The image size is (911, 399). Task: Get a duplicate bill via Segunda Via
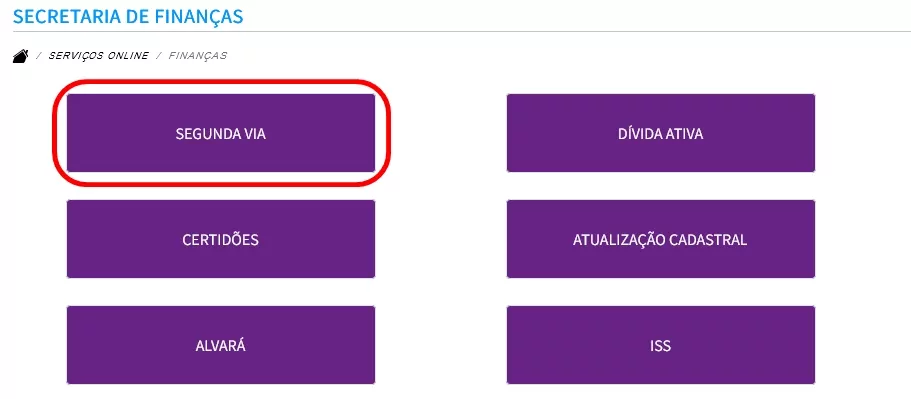(x=221, y=133)
